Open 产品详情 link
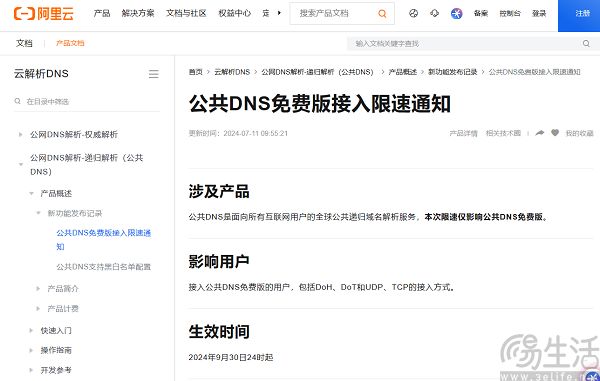This screenshot has width=600, height=381. [463, 133]
